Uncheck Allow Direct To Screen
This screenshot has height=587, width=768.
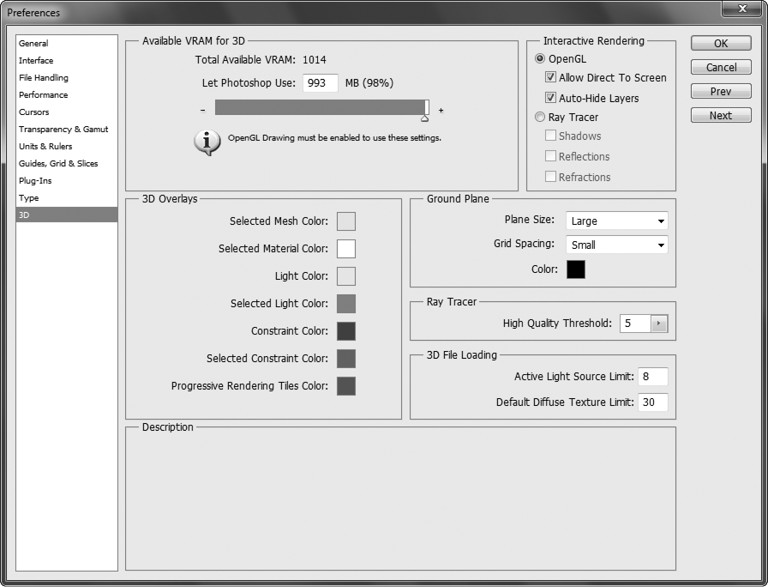(551, 78)
